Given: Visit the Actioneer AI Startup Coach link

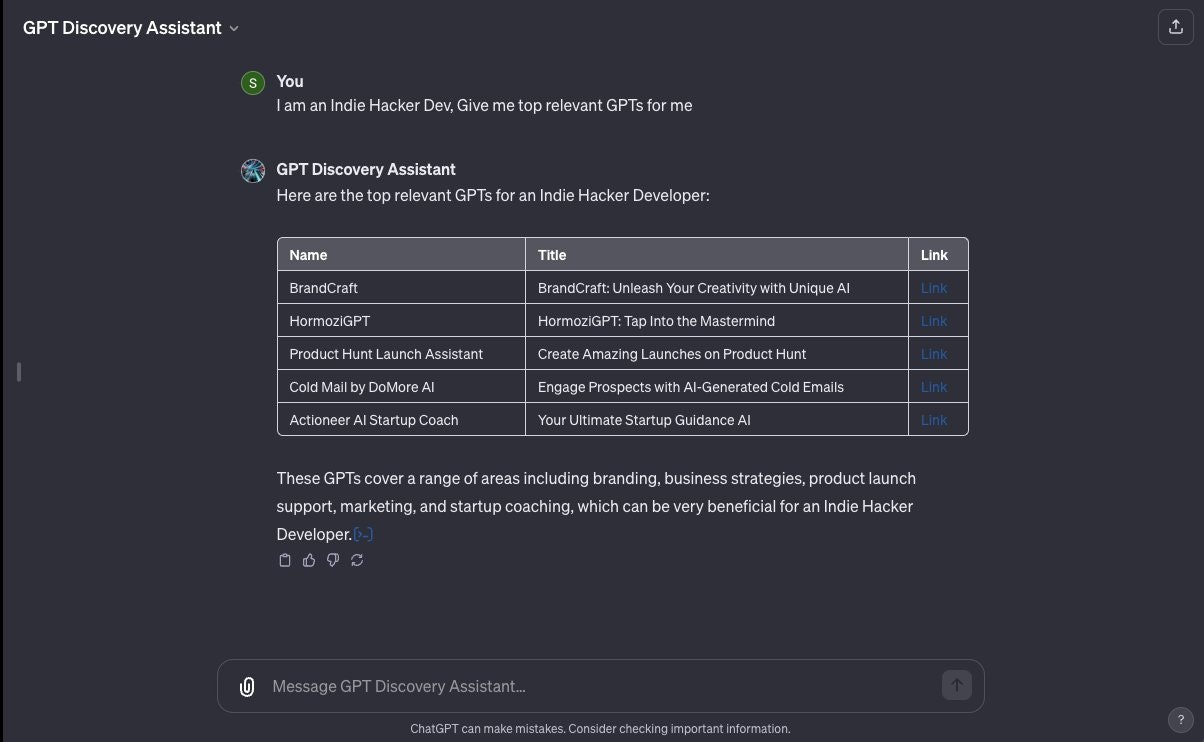Looking at the screenshot, I should coord(934,420).
